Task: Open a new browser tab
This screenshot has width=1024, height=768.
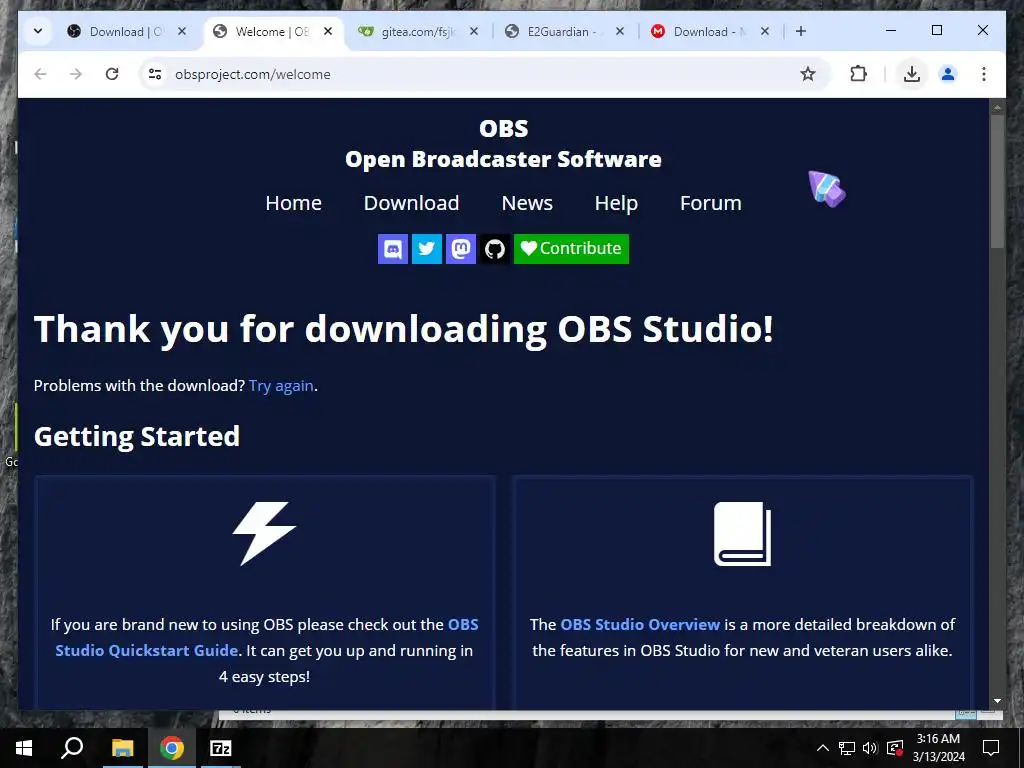Action: (801, 31)
